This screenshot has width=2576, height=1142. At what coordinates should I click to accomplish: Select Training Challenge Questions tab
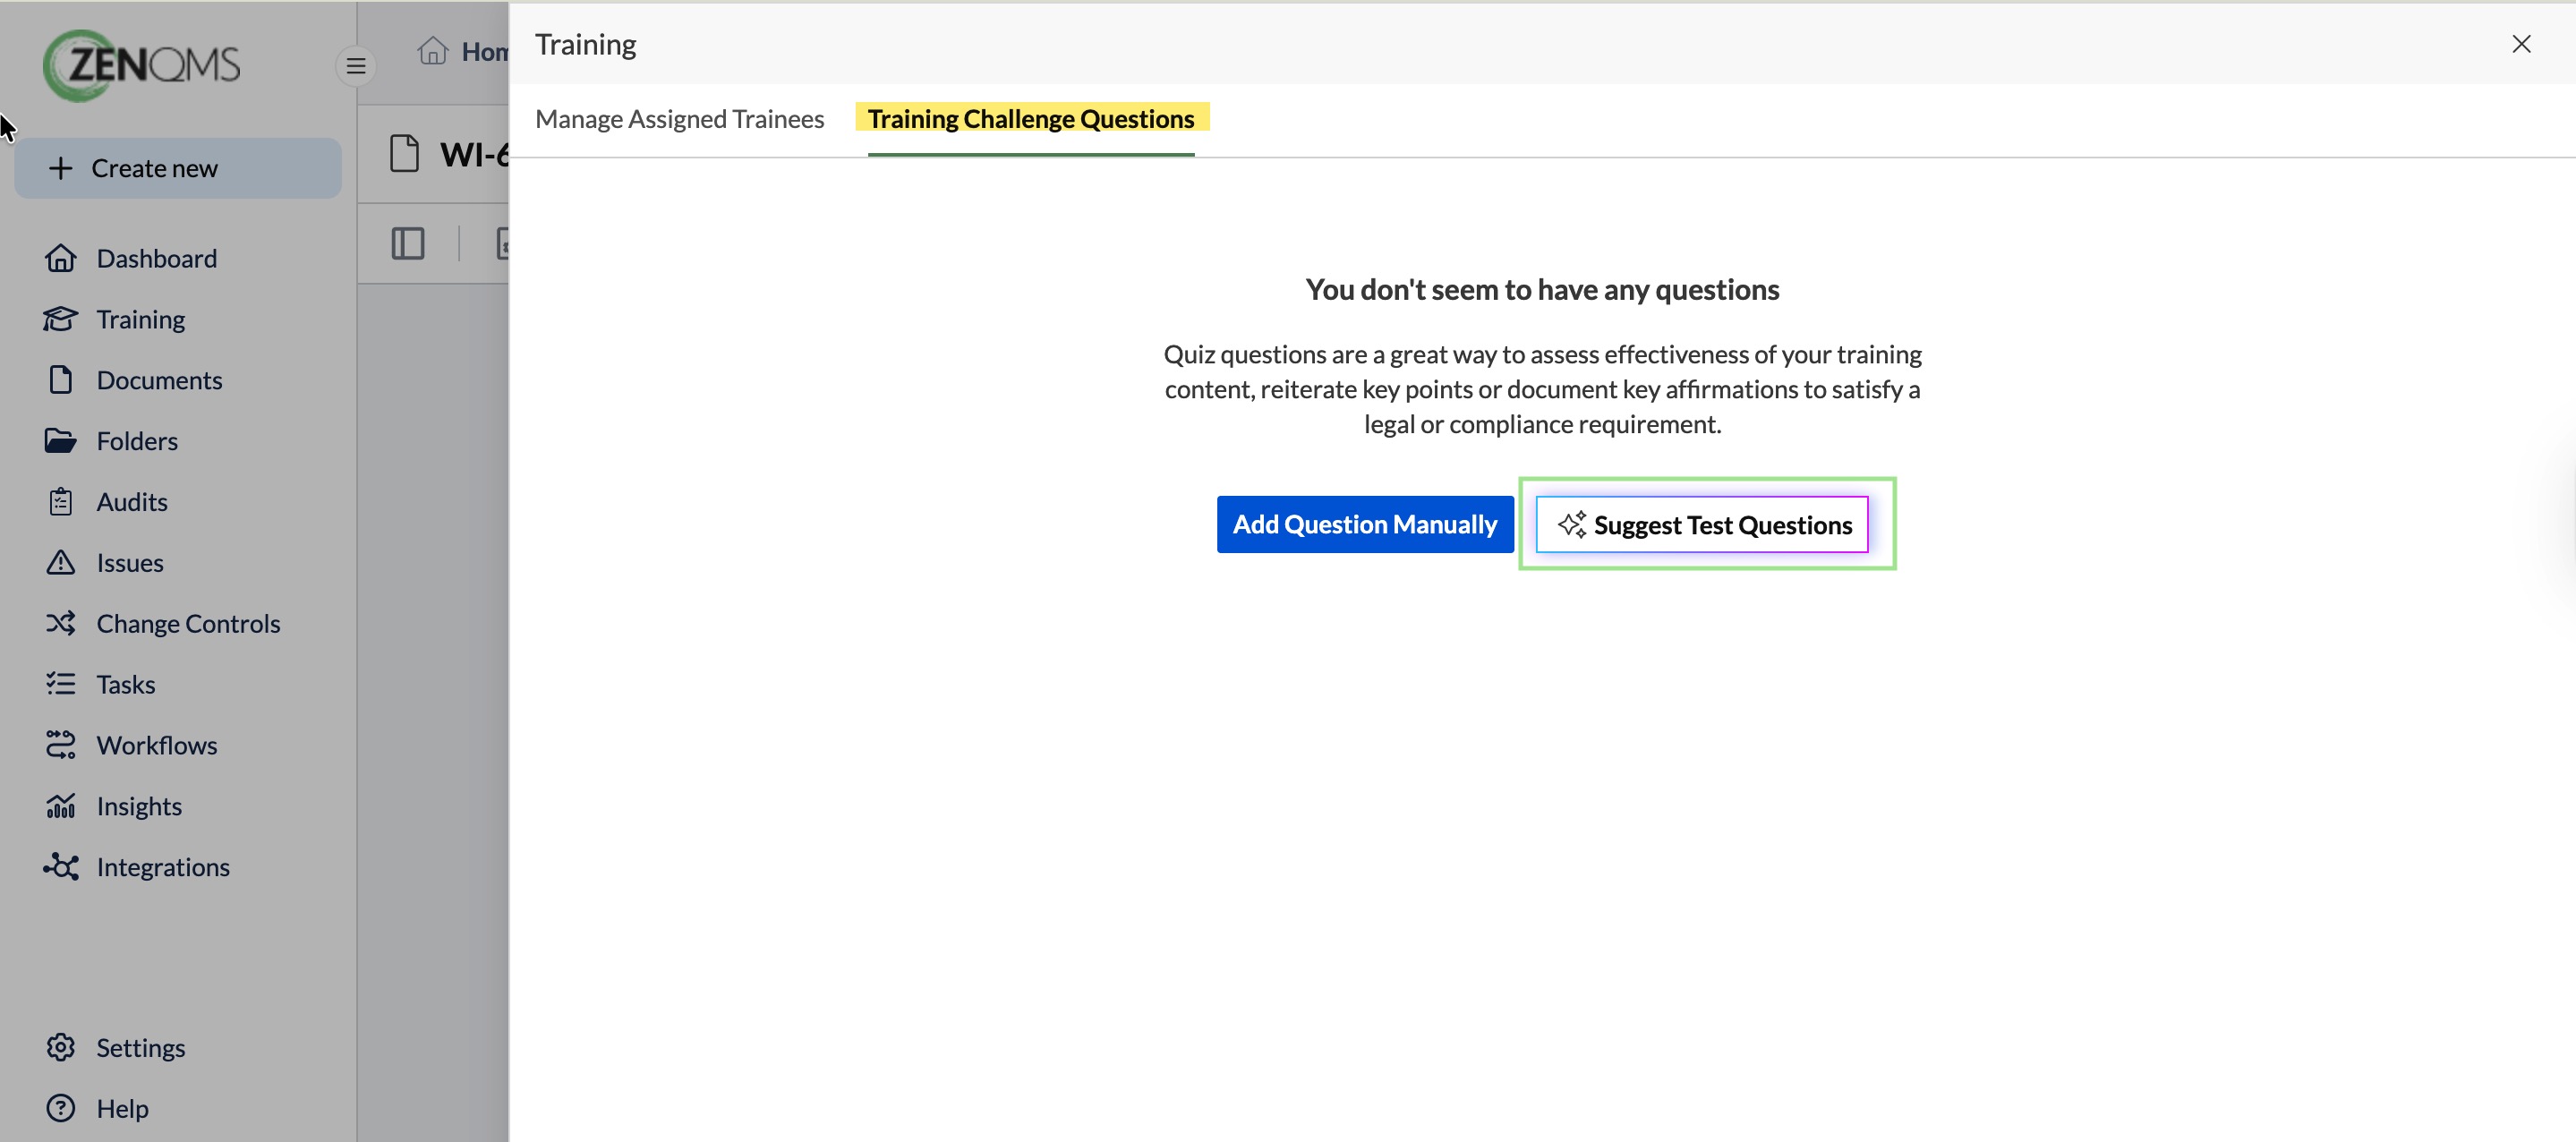tap(1031, 119)
